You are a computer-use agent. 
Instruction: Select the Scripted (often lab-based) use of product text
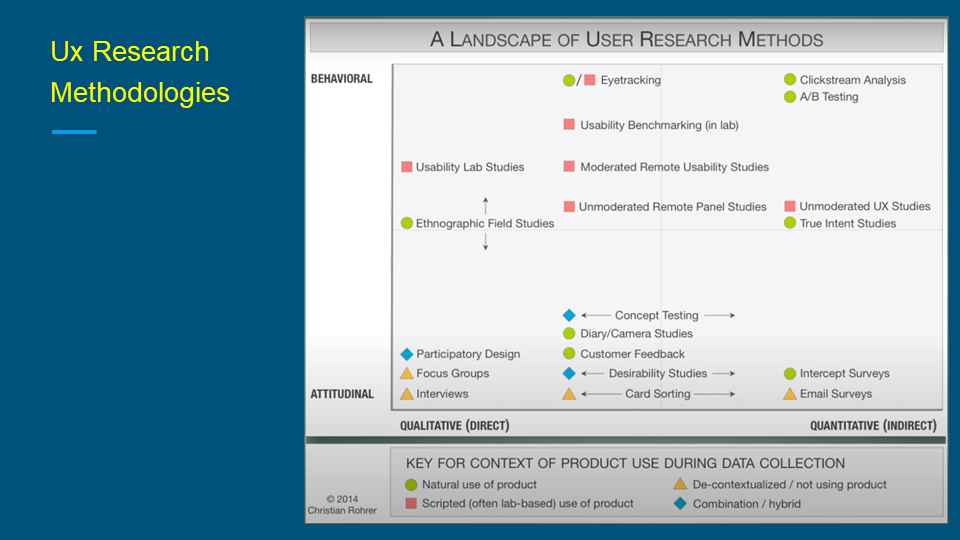[528, 503]
